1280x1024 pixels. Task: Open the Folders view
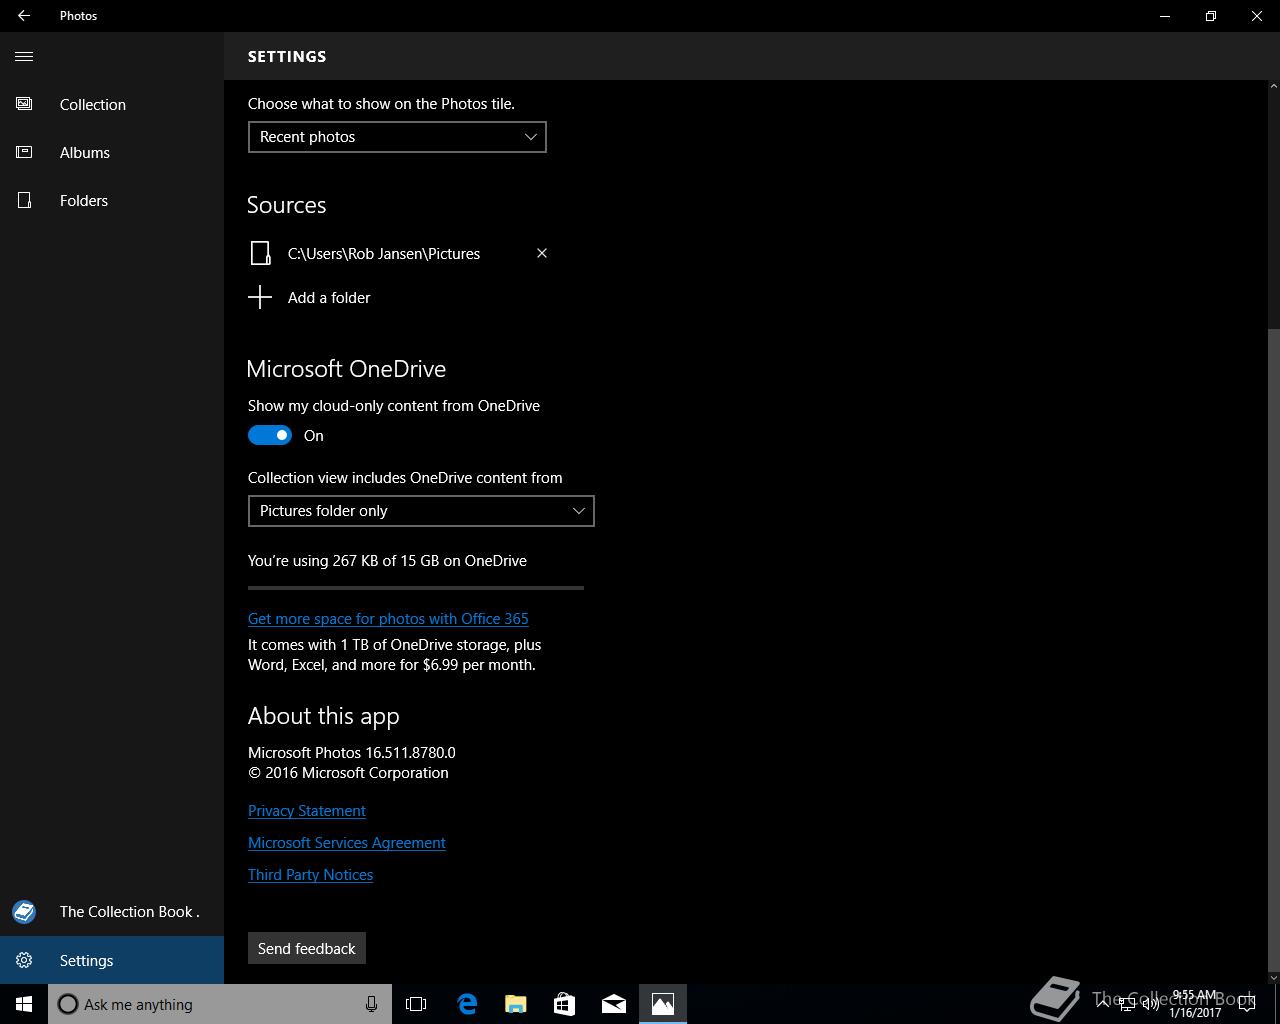[x=112, y=200]
